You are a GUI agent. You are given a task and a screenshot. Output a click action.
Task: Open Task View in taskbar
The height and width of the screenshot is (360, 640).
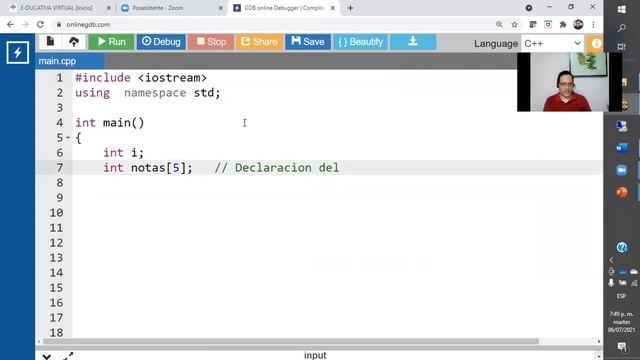pyautogui.click(x=622, y=47)
